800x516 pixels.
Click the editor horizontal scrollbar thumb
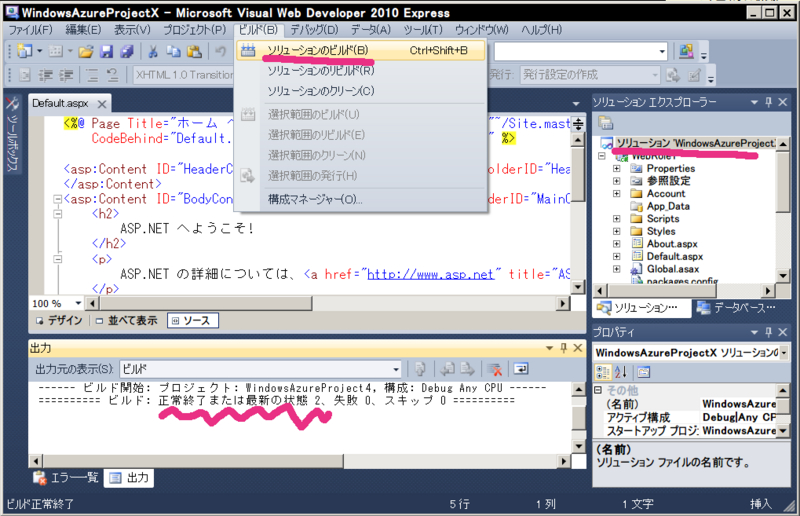[206, 303]
